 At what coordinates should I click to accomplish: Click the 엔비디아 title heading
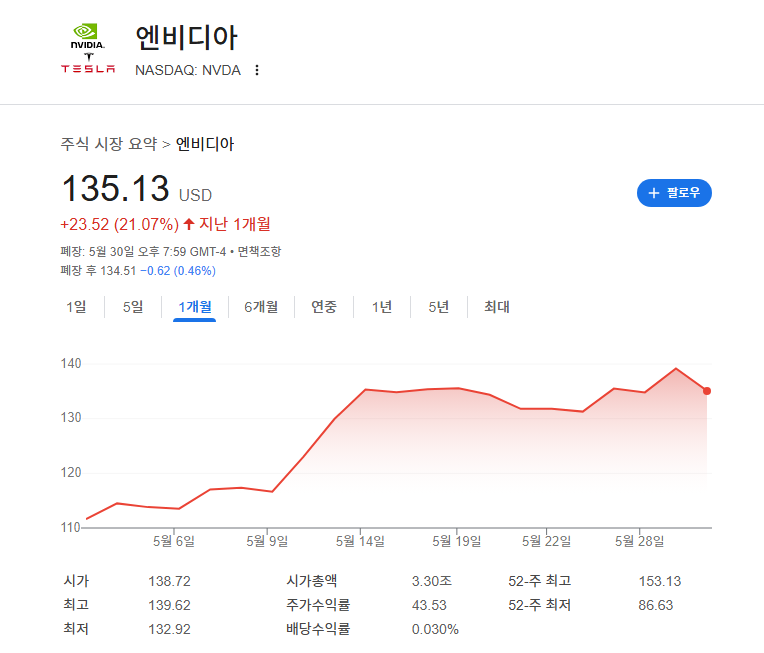(x=186, y=37)
